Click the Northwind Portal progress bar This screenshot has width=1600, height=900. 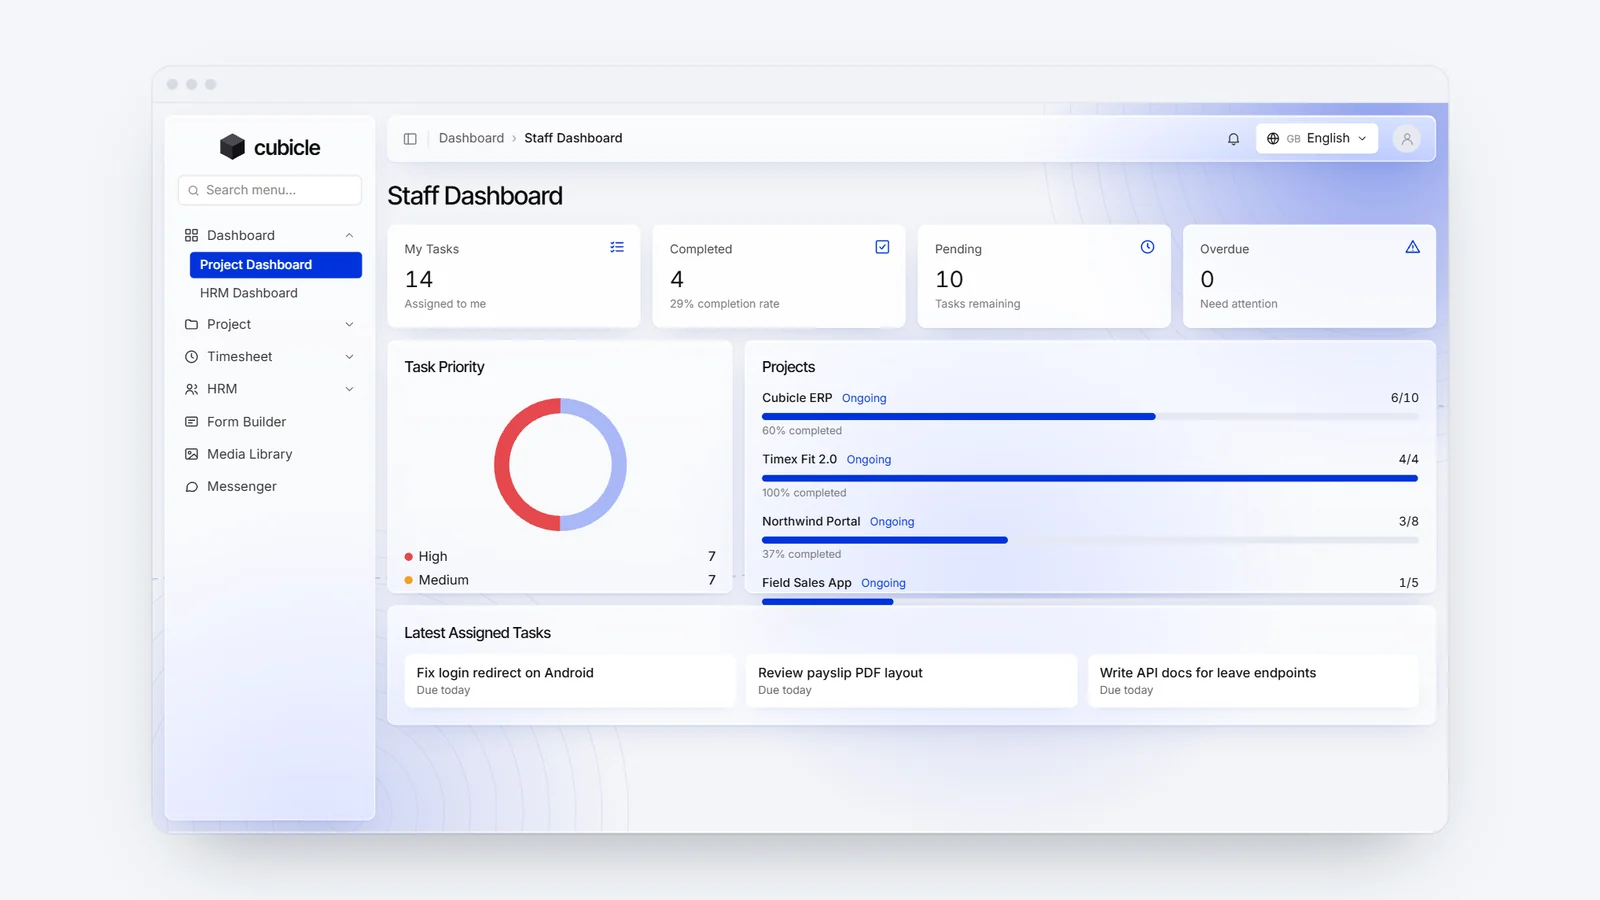(x=1090, y=540)
